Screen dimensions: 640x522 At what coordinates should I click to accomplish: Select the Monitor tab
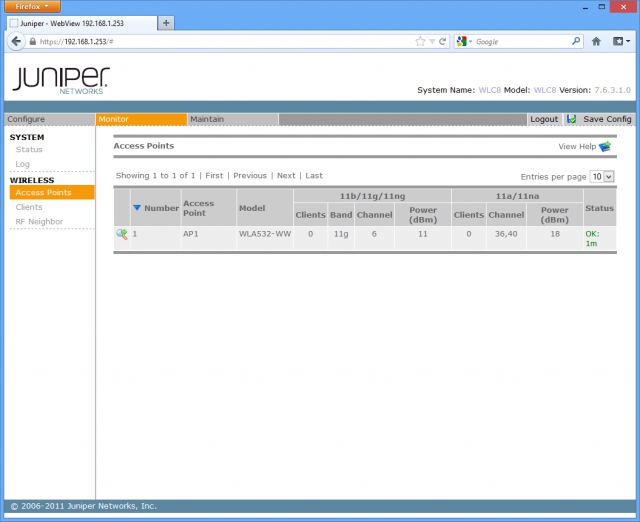[x=141, y=119]
